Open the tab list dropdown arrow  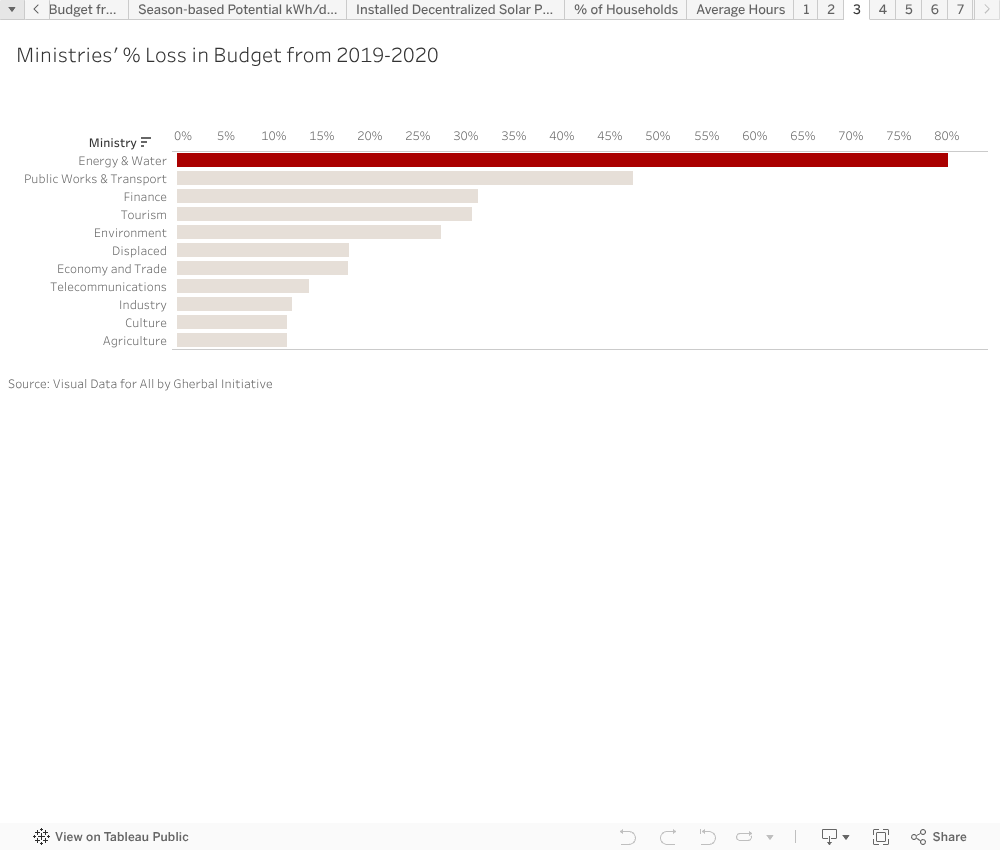11,10
